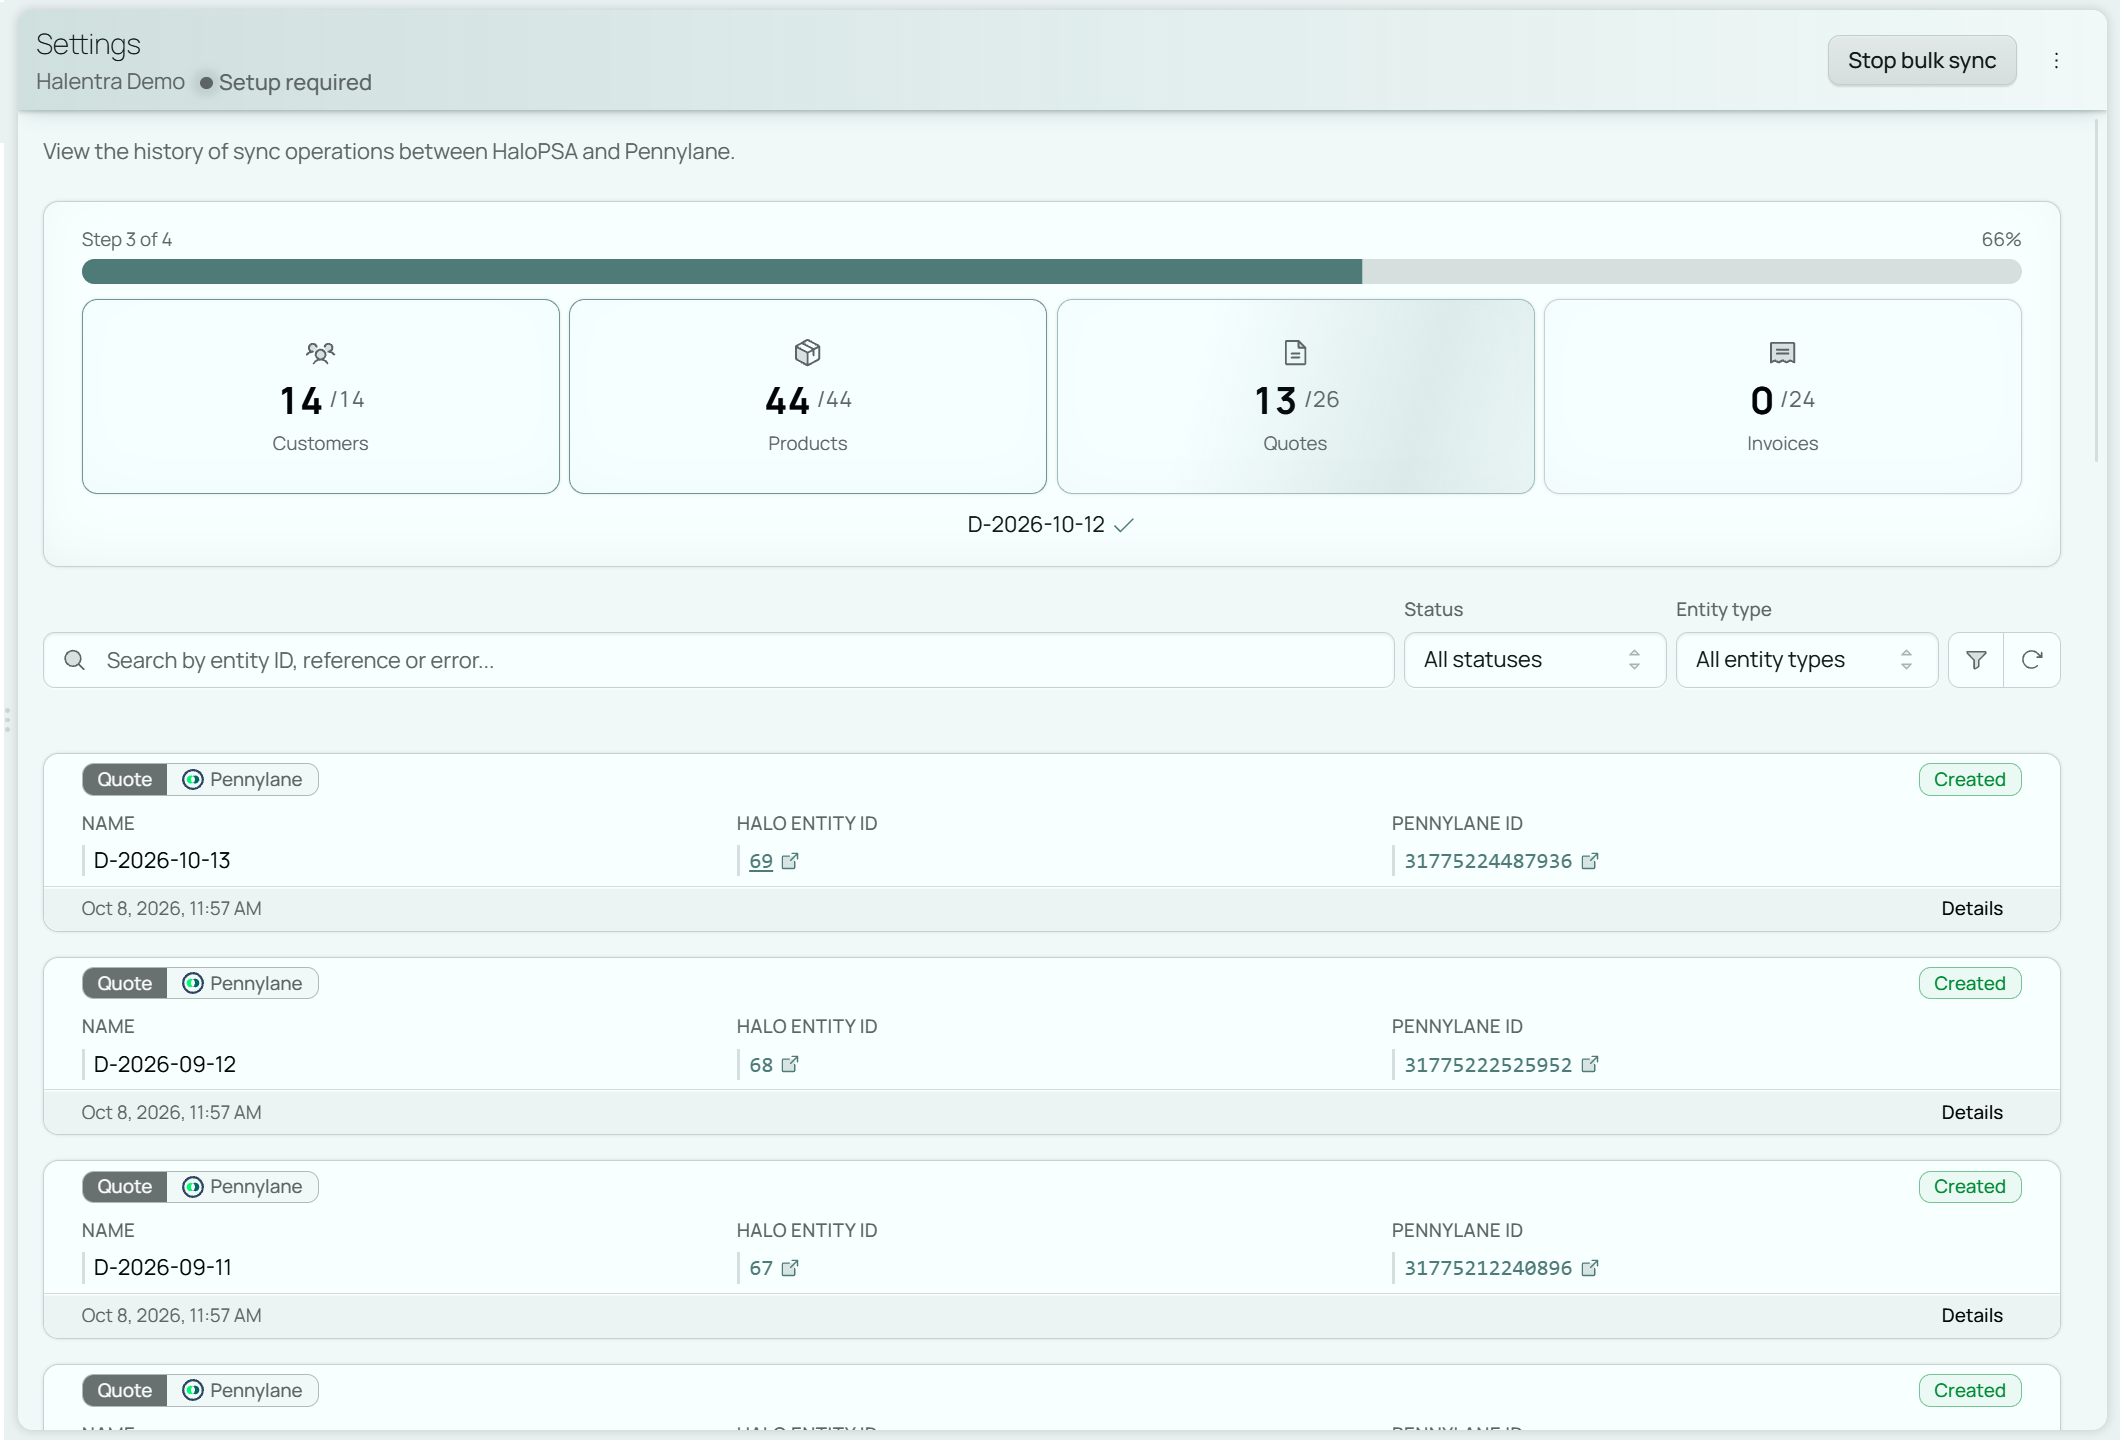Image resolution: width=2120 pixels, height=1440 pixels.
Task: Click external icon next to 31775222525952
Action: click(1590, 1064)
